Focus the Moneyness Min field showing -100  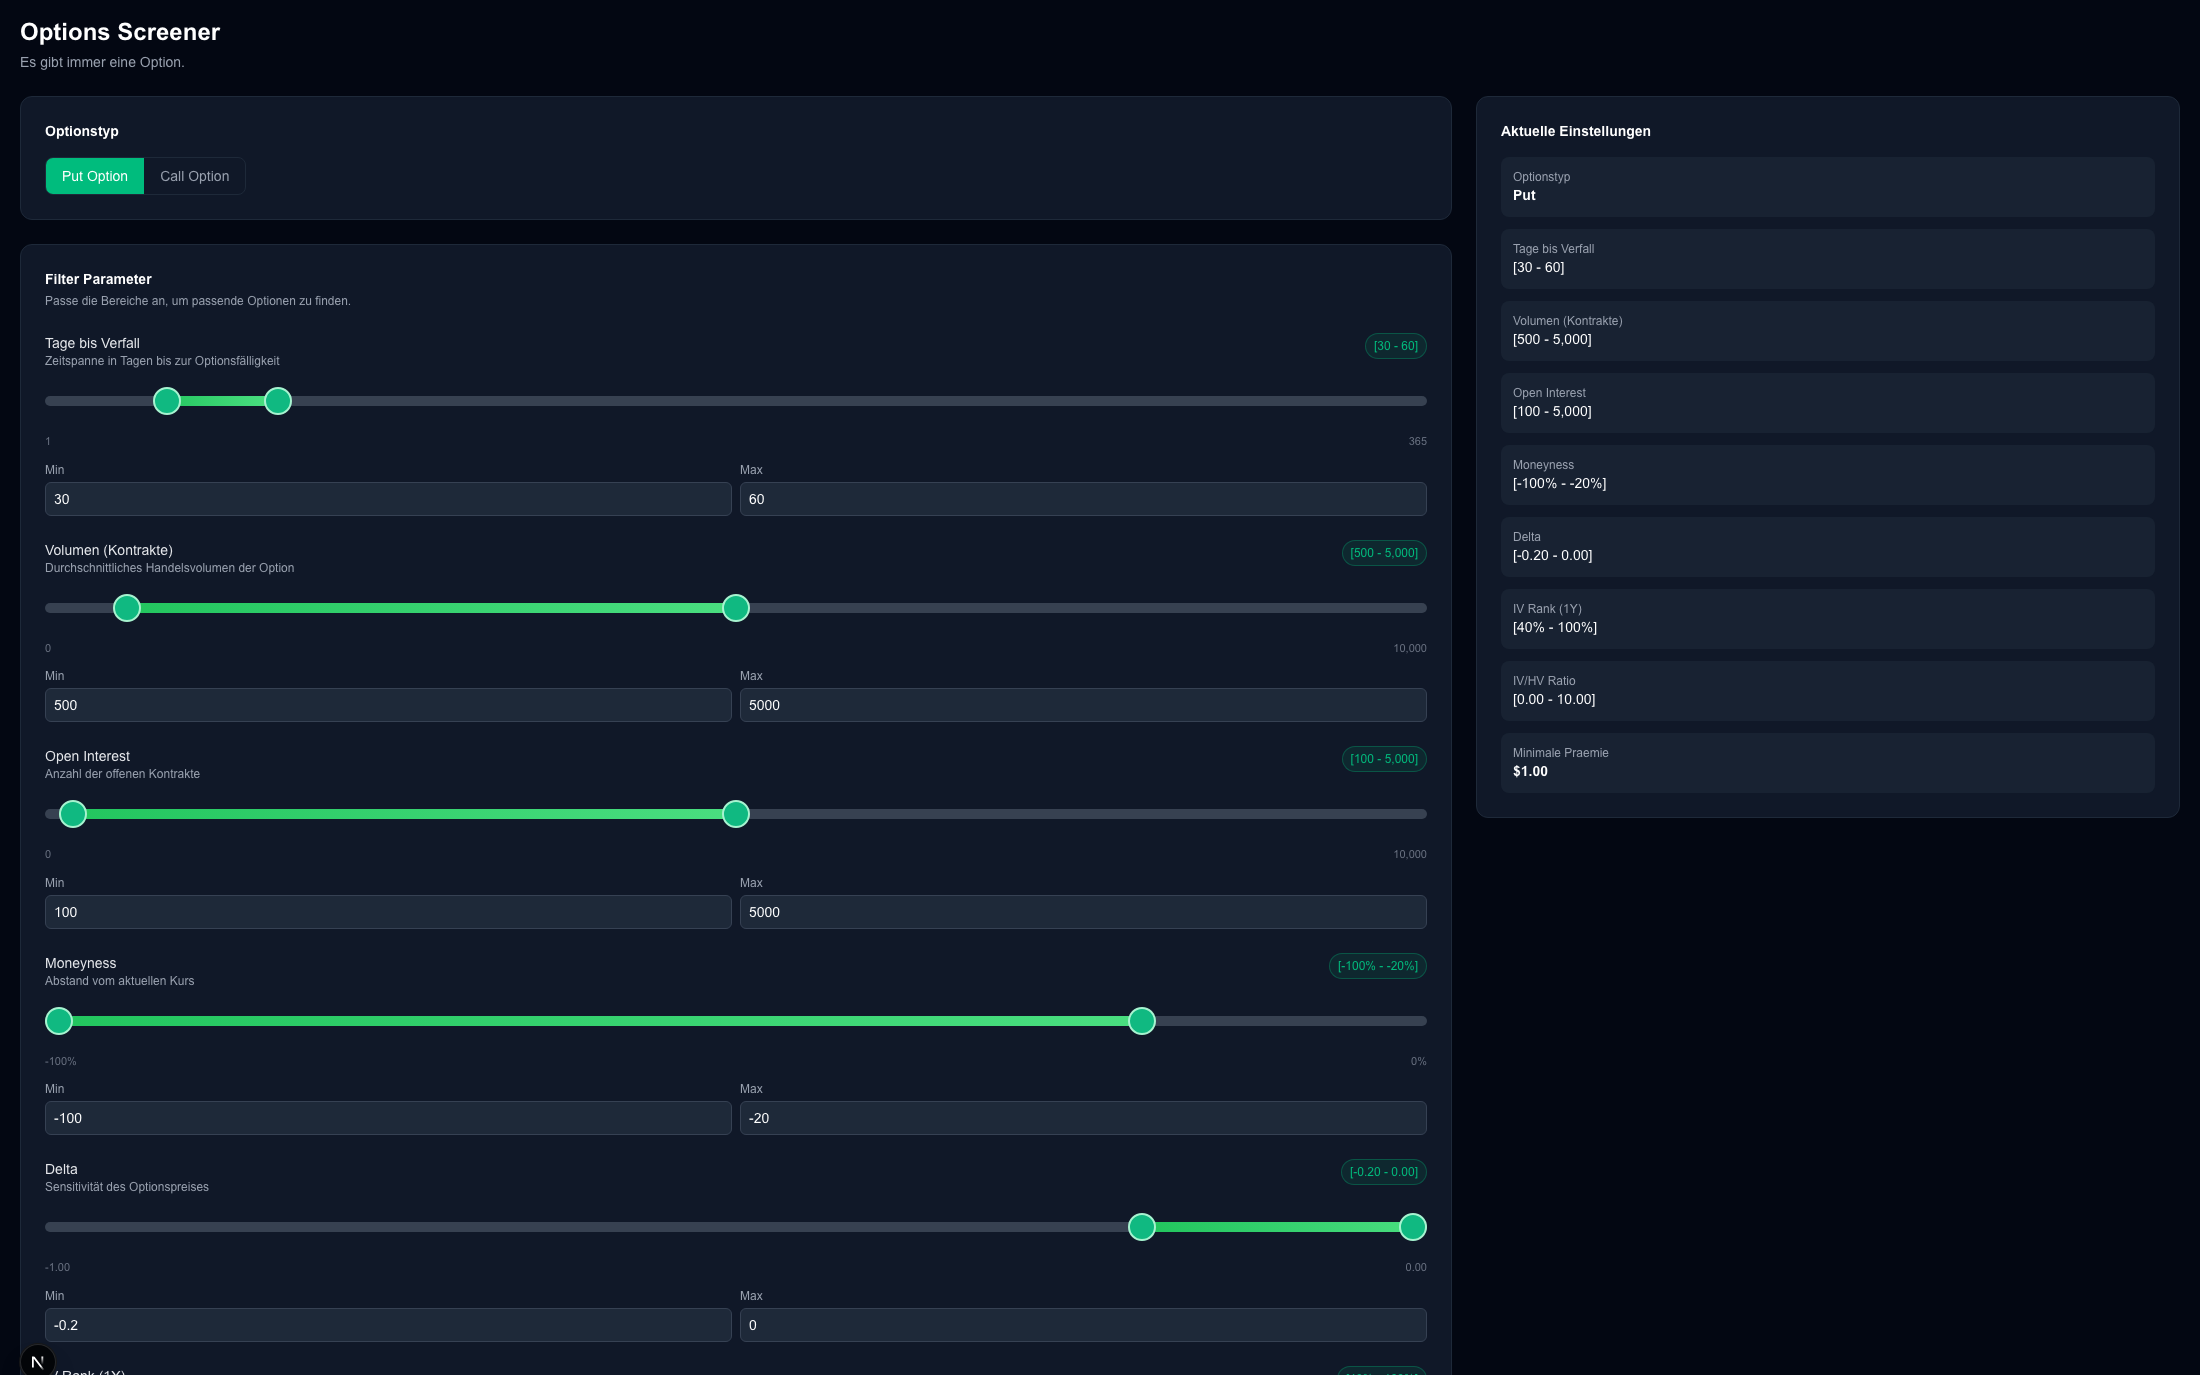pos(388,1118)
